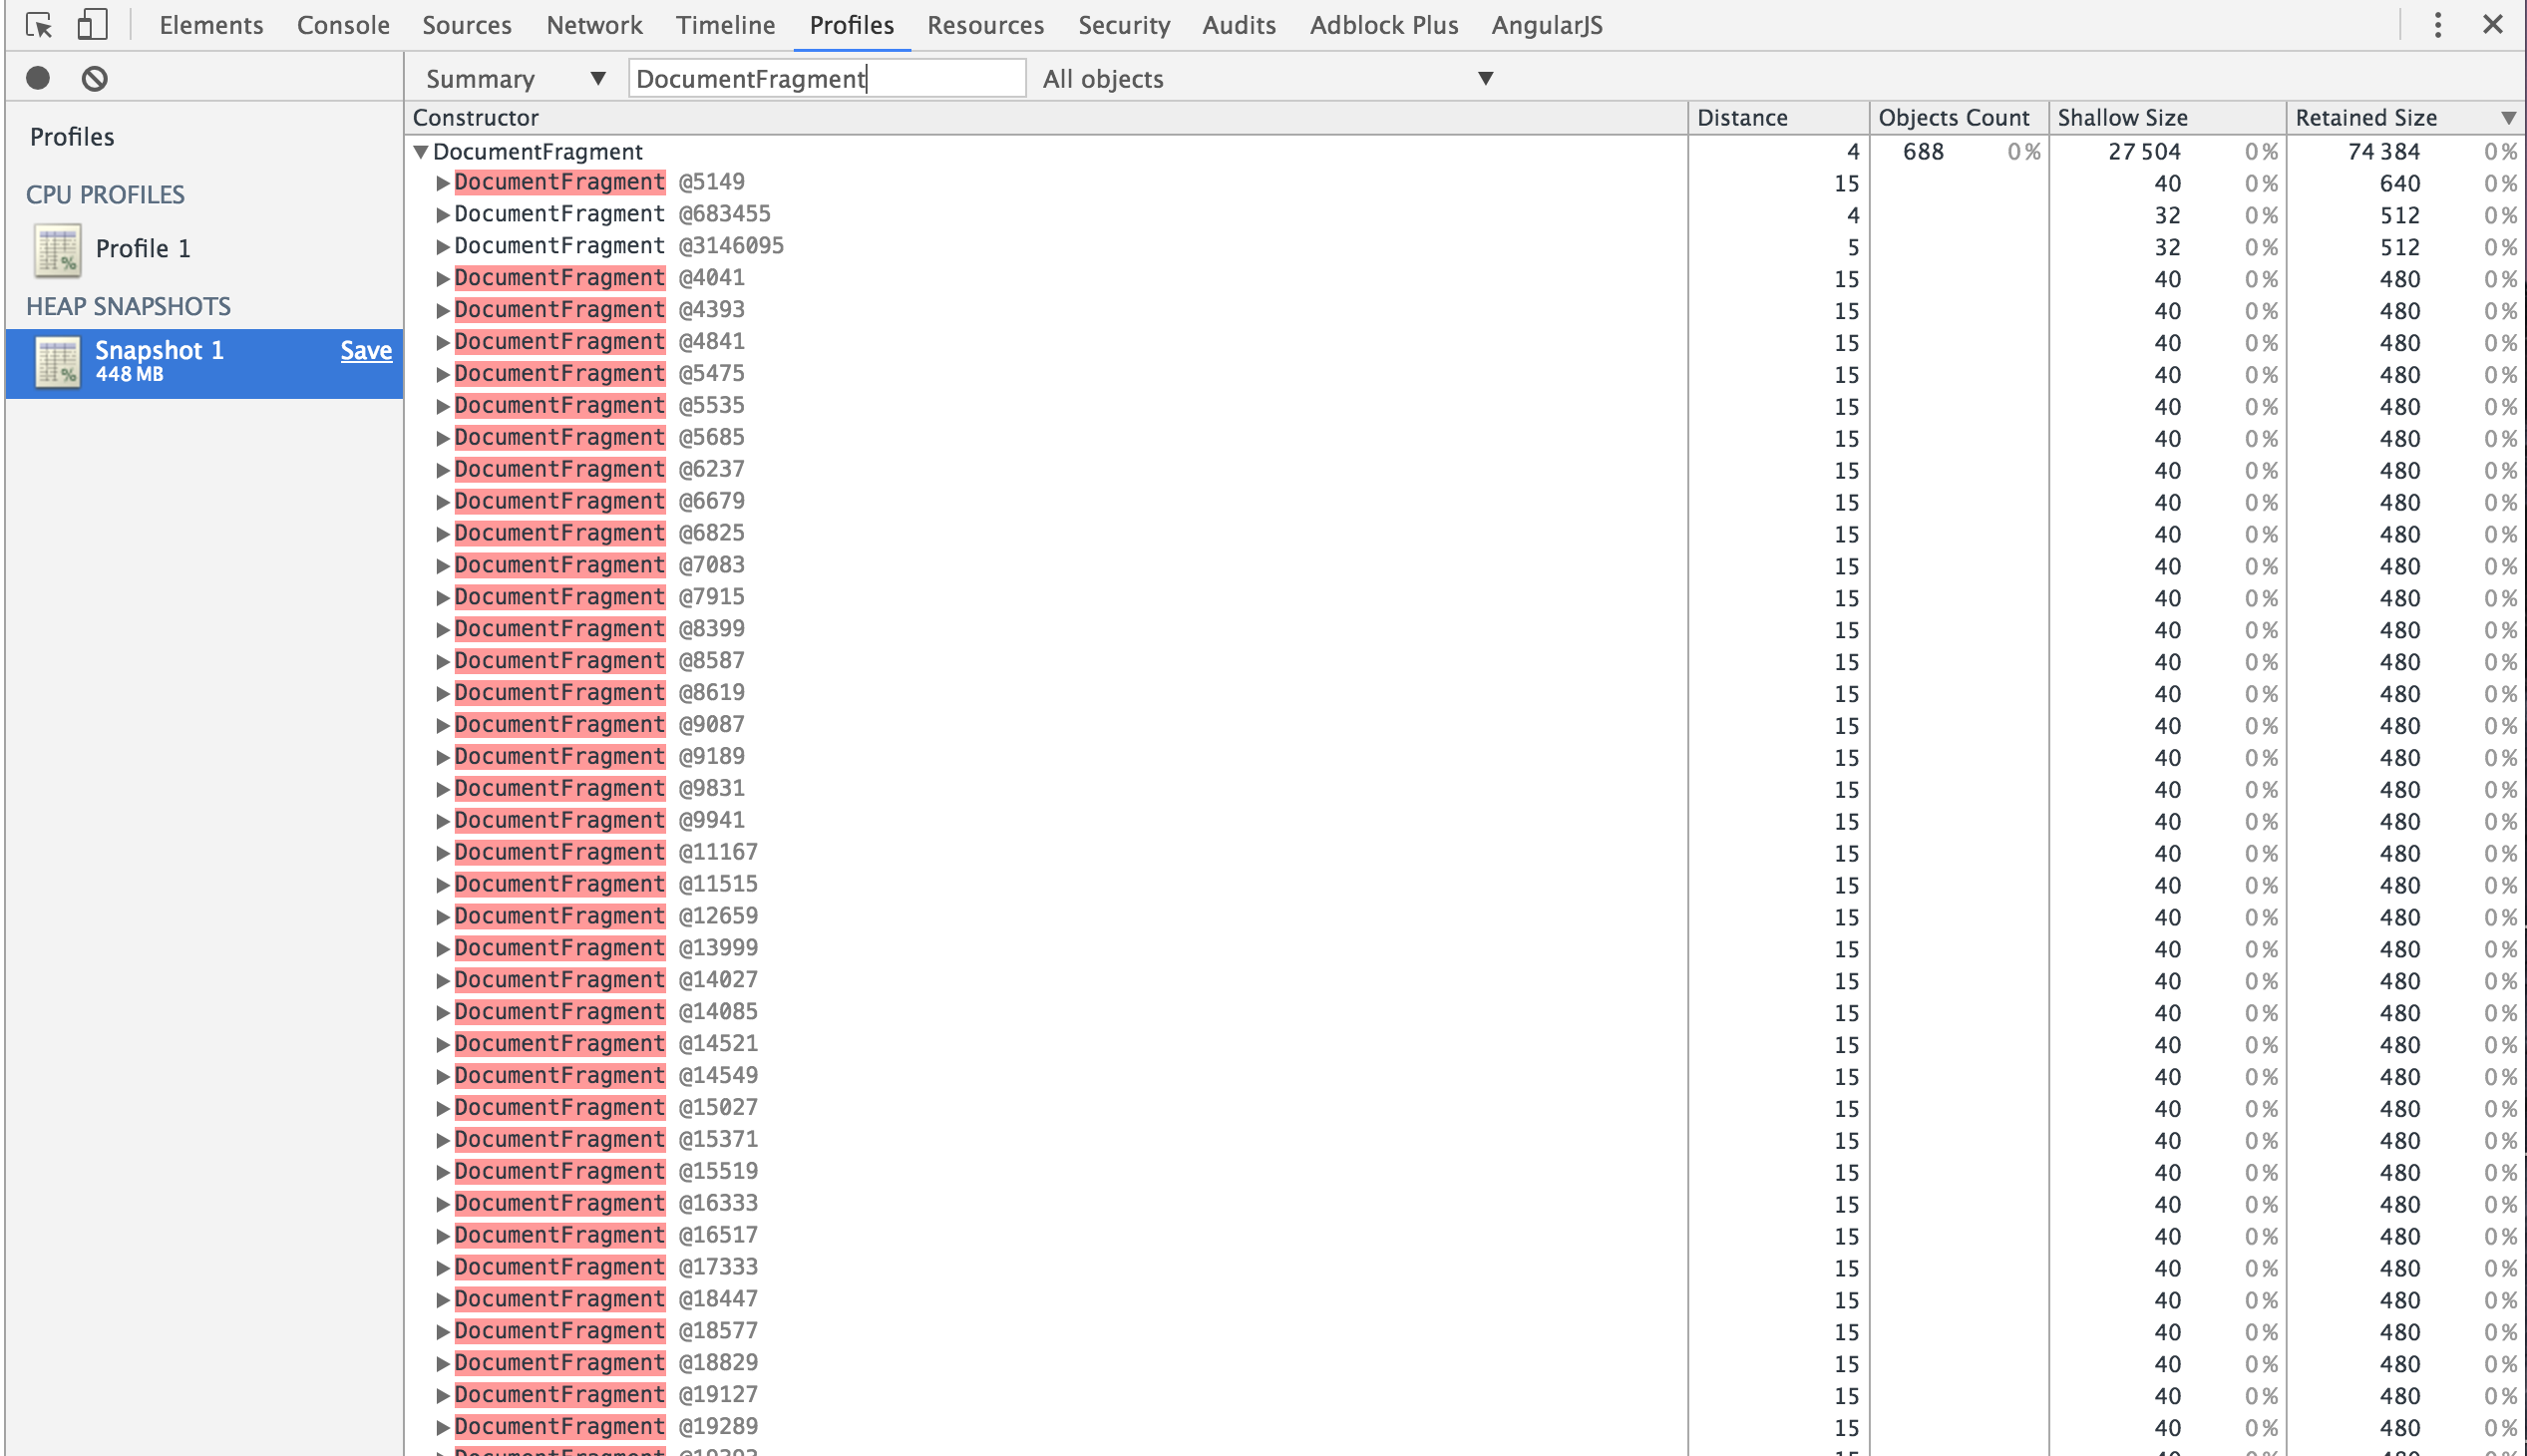Image resolution: width=2527 pixels, height=1456 pixels.
Task: Click the HEAP SNAPSHOTS section heading
Action: click(x=128, y=306)
